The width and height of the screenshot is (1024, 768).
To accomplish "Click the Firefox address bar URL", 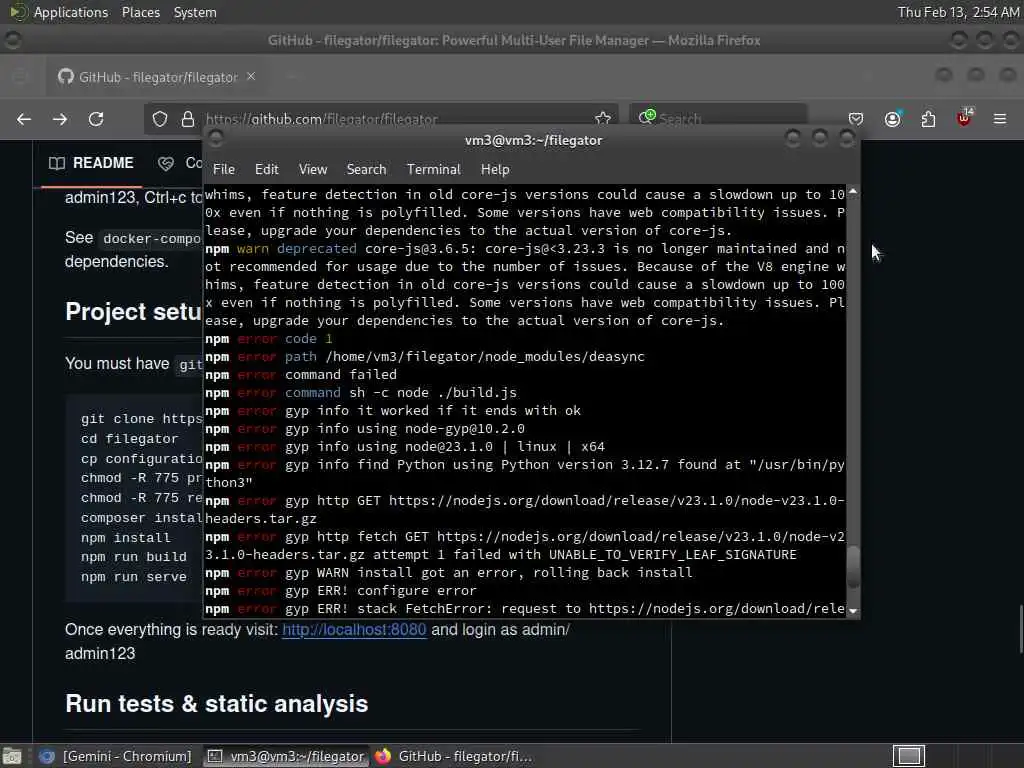I will click(321, 120).
